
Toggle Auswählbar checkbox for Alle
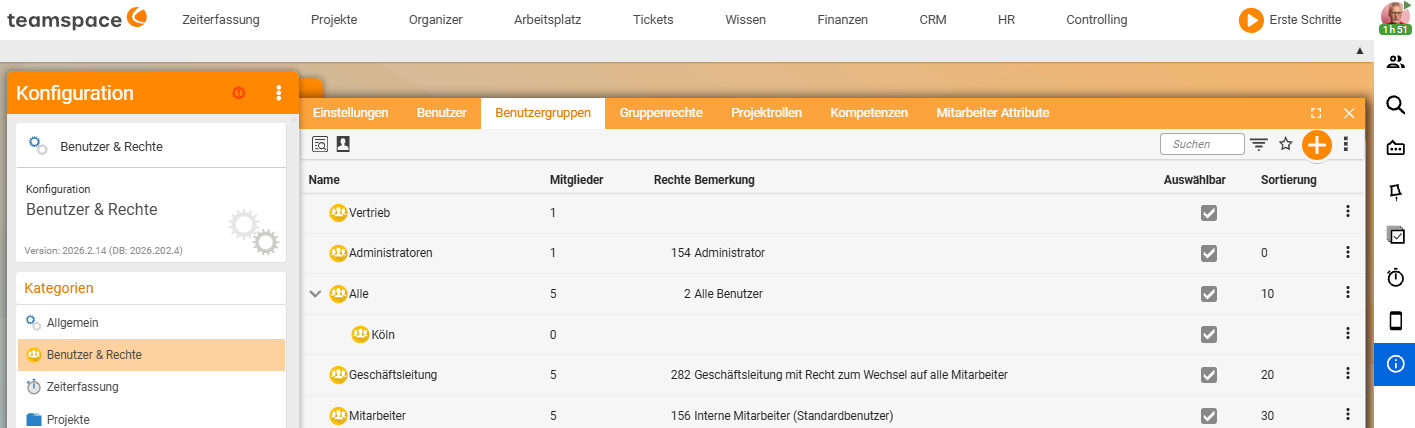pos(1209,294)
